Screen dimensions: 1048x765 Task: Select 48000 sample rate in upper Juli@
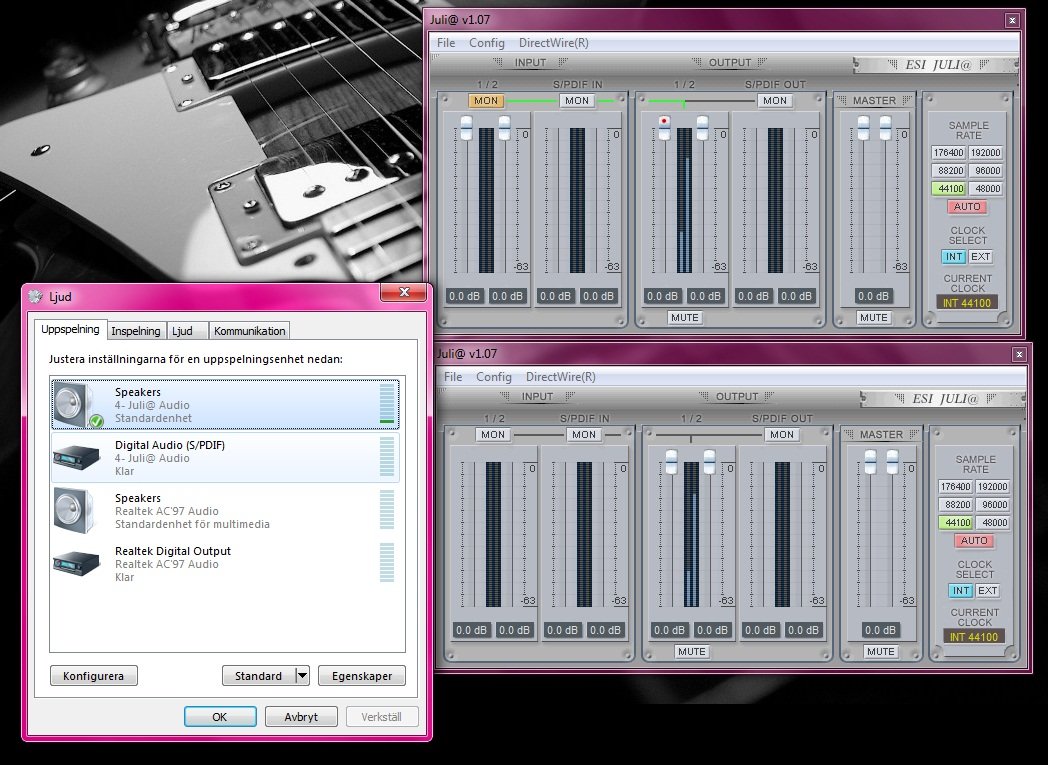click(x=986, y=188)
